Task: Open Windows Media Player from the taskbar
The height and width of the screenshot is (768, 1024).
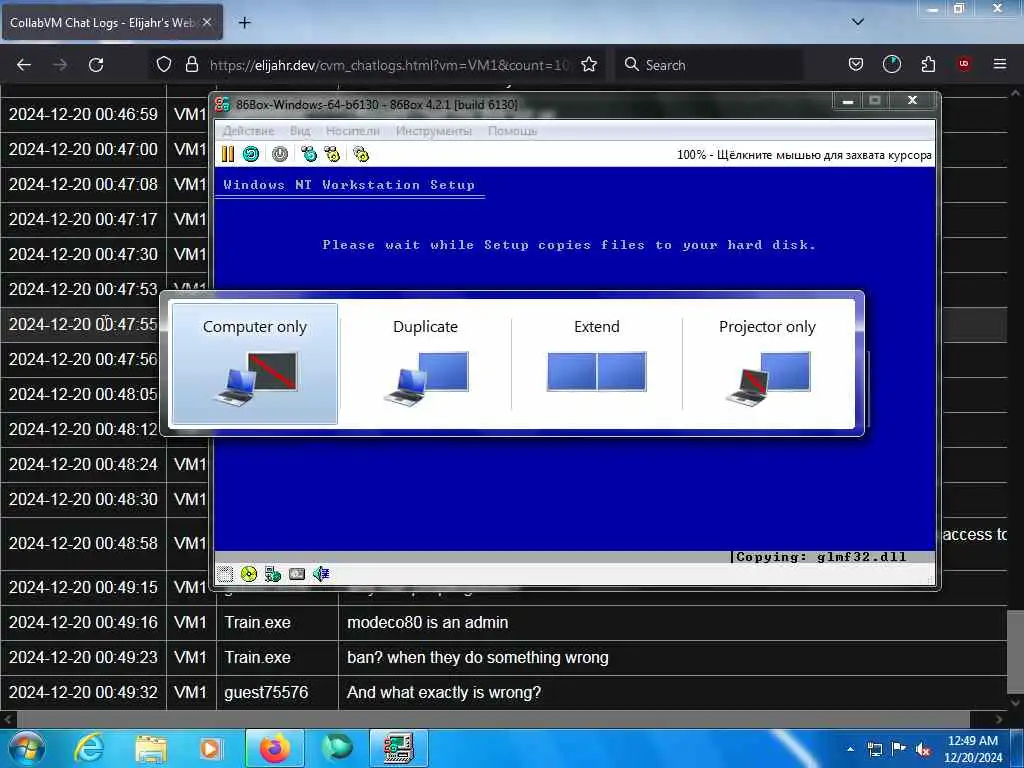Action: (x=210, y=748)
